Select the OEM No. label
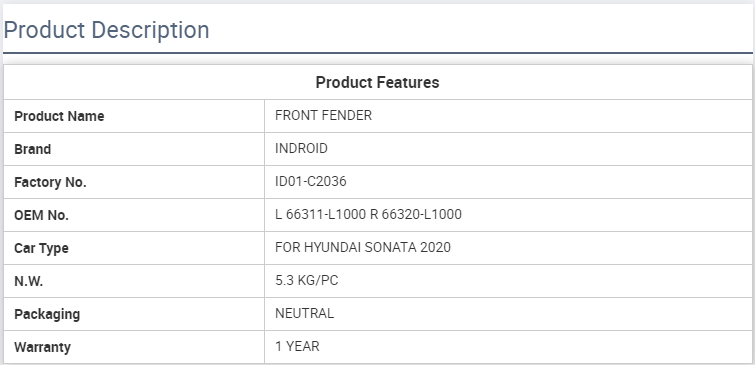 pos(41,215)
